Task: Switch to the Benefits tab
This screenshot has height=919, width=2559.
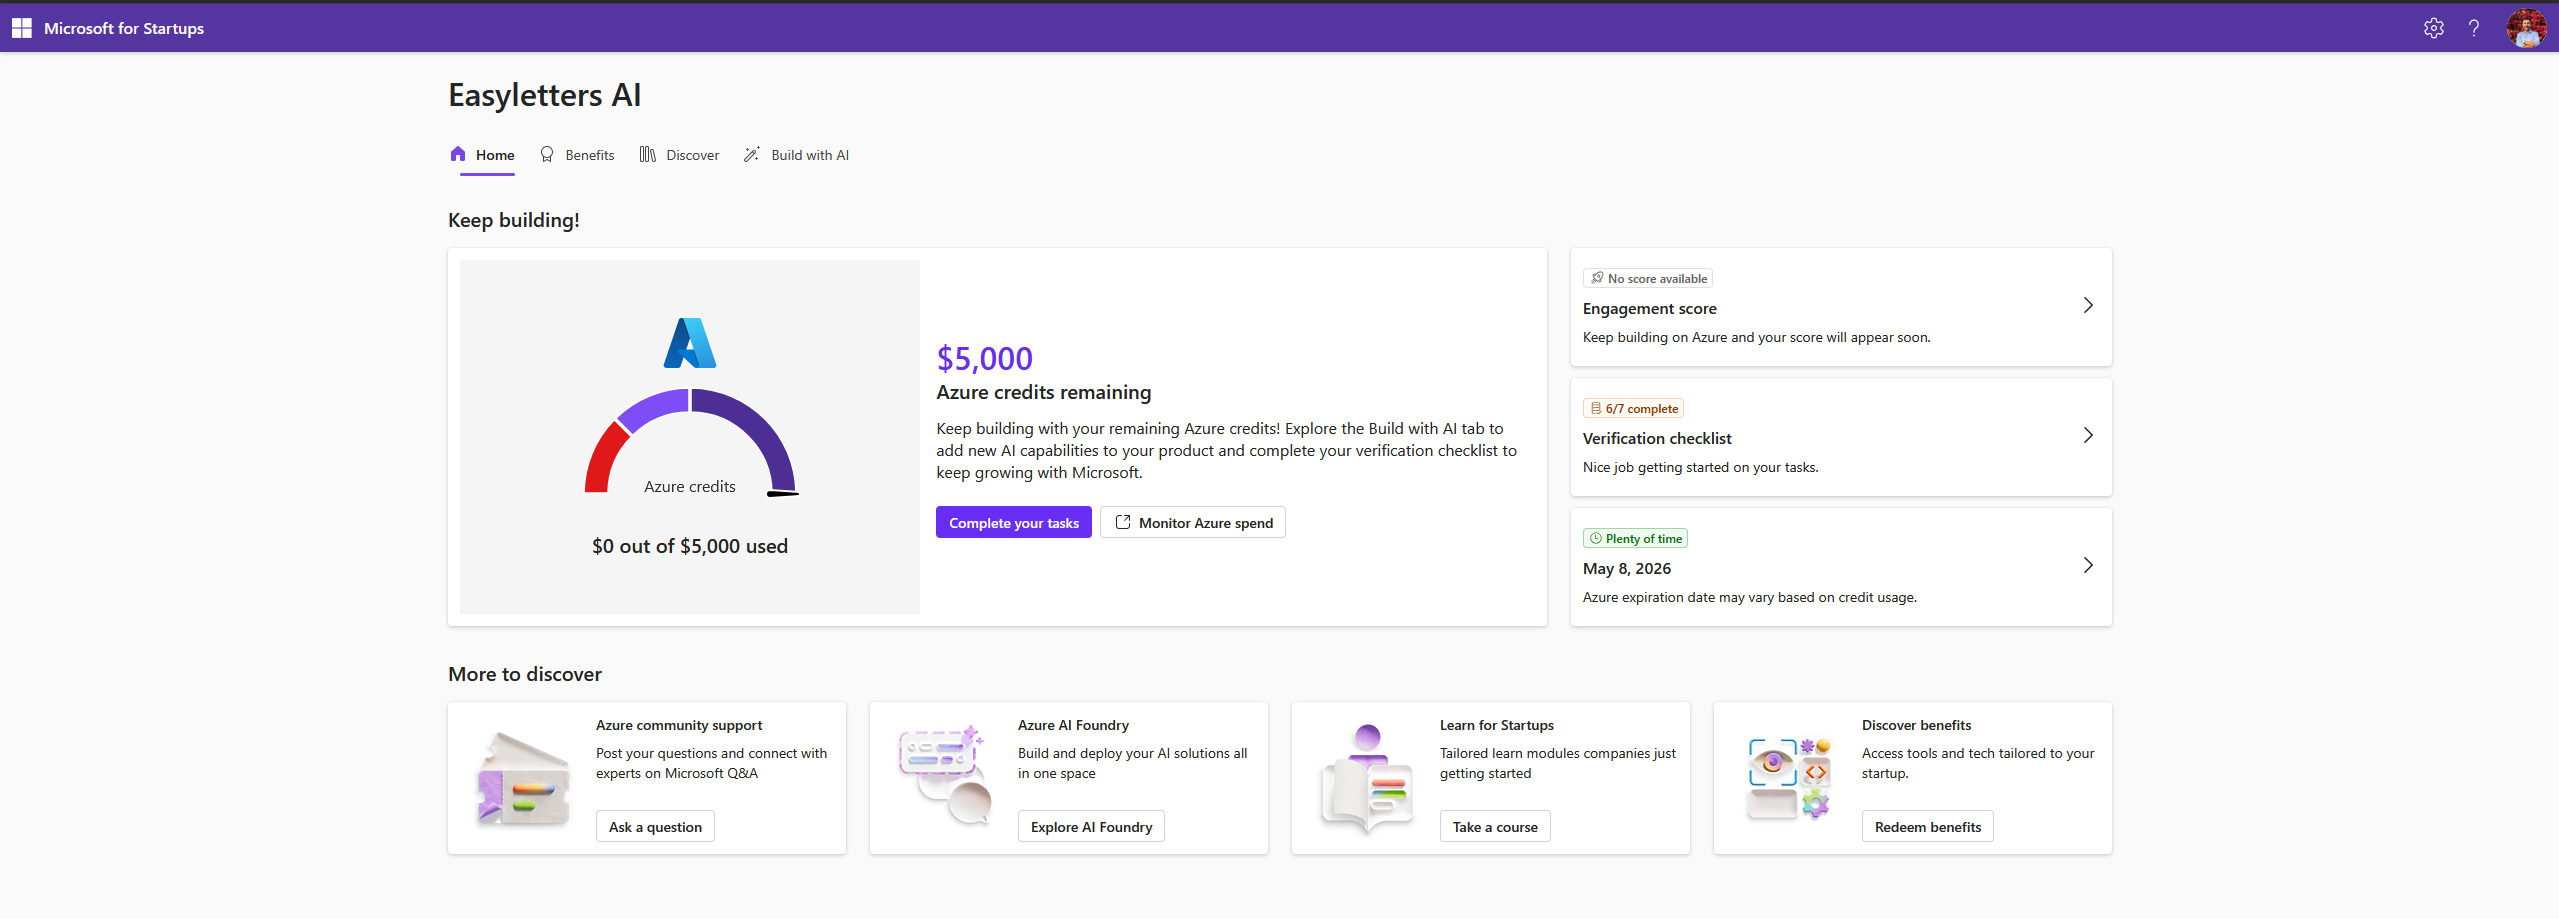Action: (577, 155)
